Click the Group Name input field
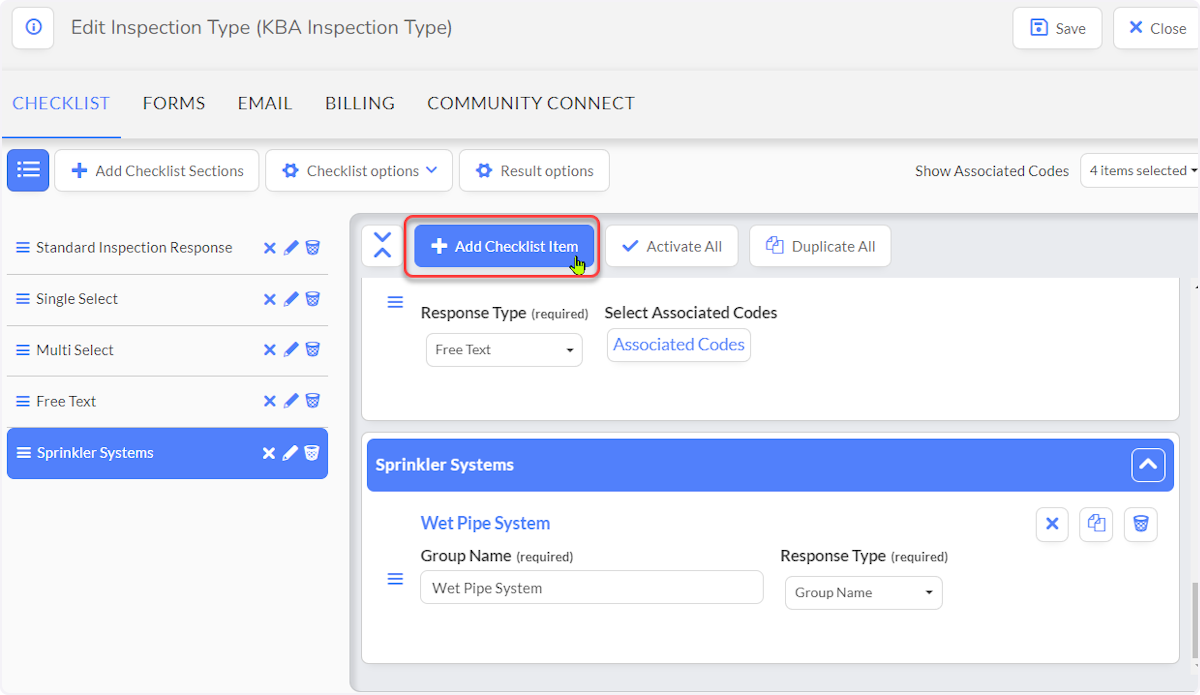The image size is (1200, 695). click(x=592, y=588)
